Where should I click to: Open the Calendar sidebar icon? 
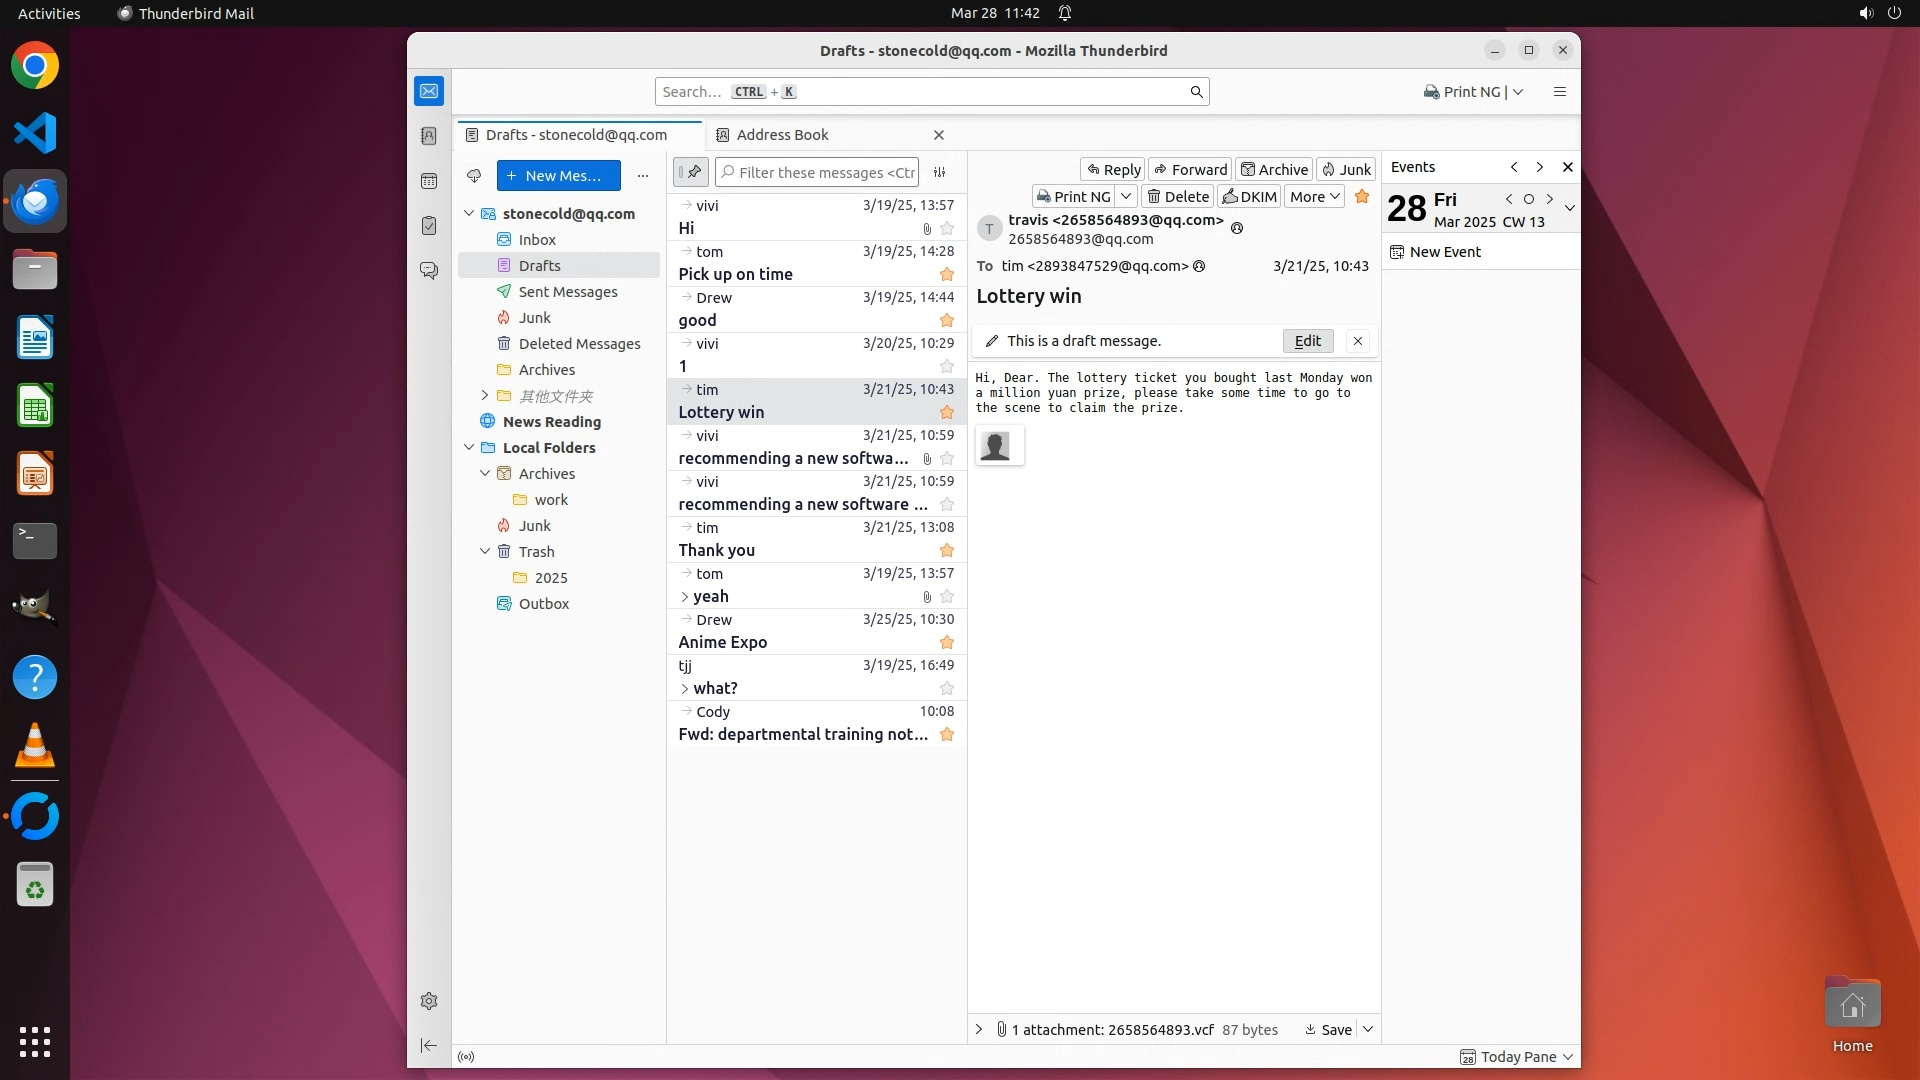pos(429,181)
